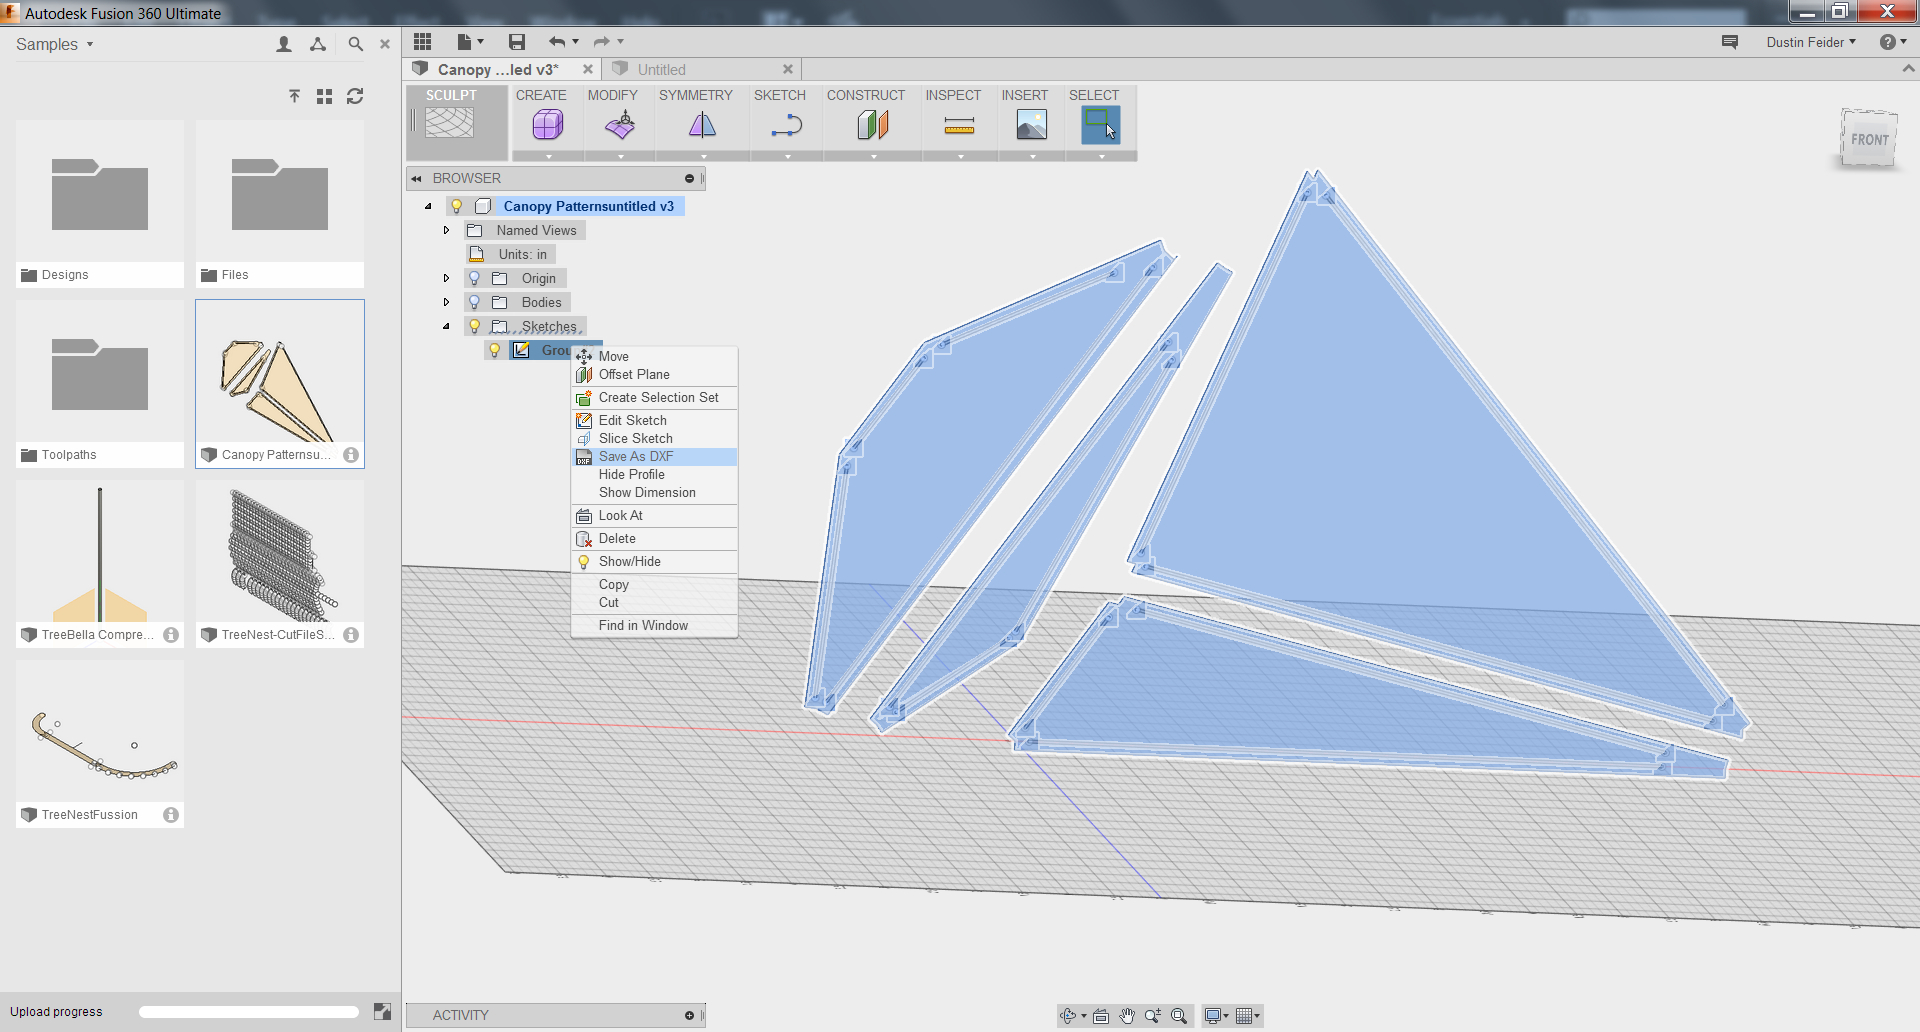
Task: Expand the Origin tree node
Action: coord(447,278)
